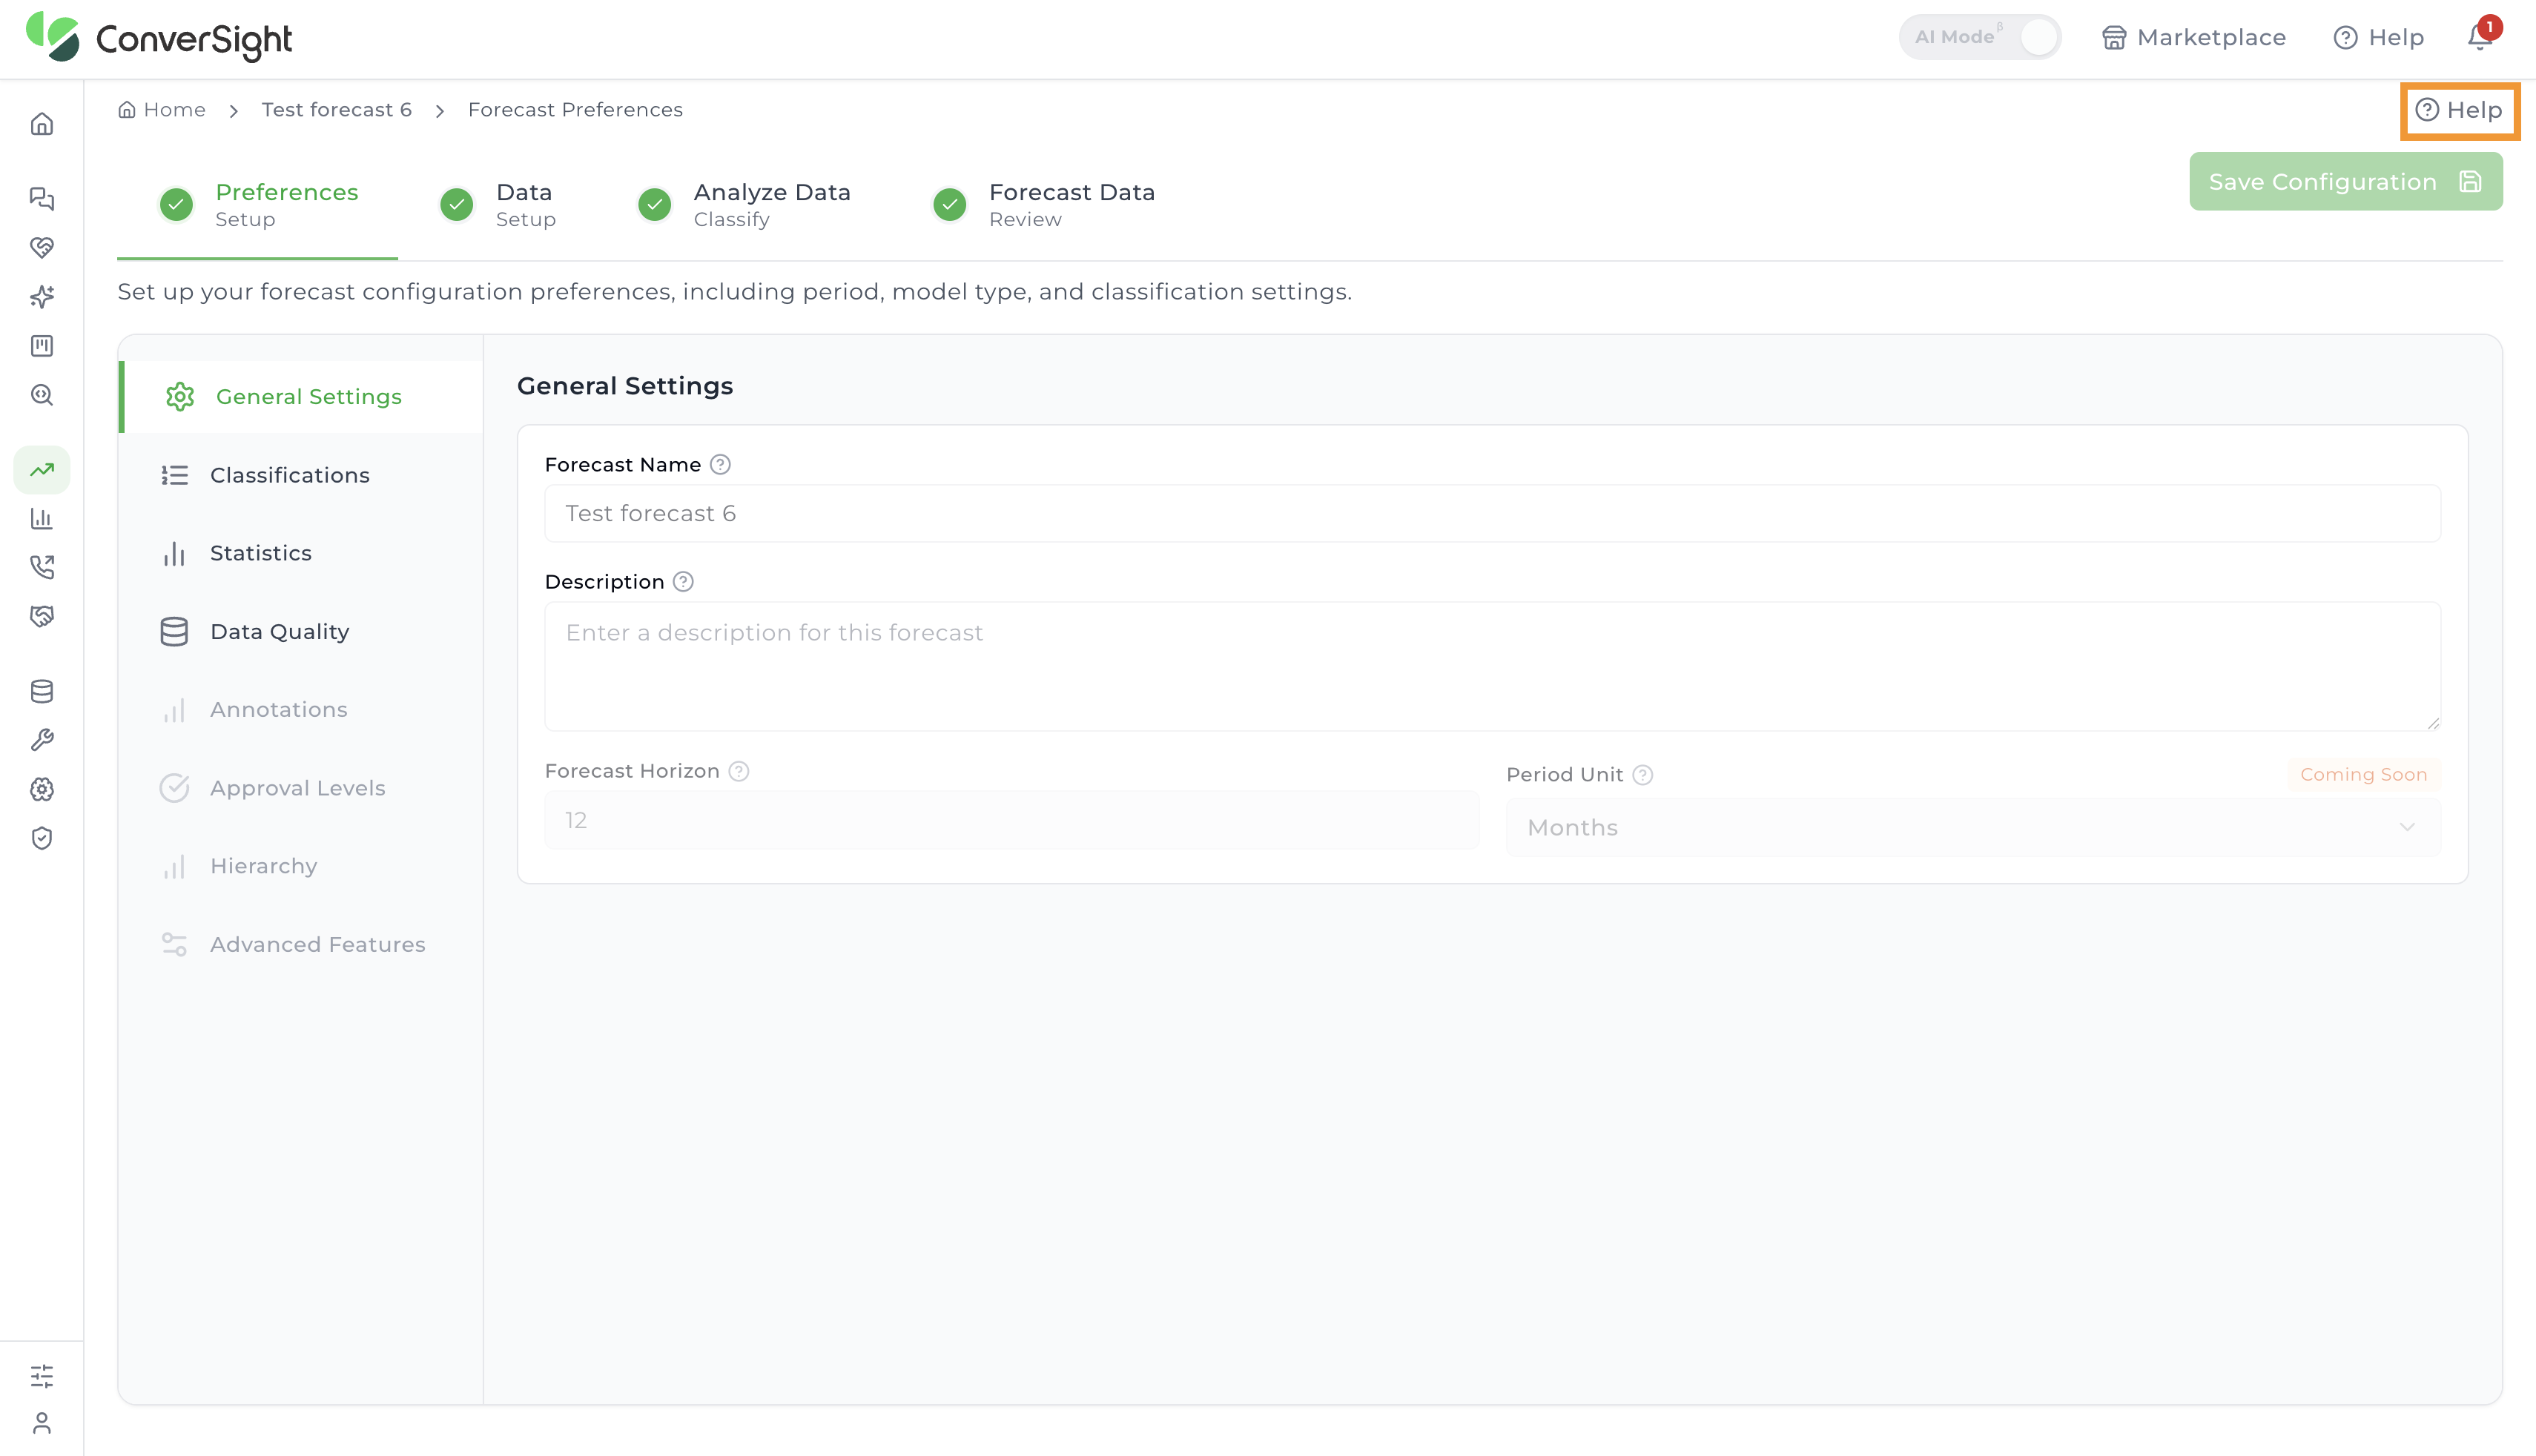Select the green trending-up forecast icon
Screen dimensions: 2536x1456
pos(42,470)
